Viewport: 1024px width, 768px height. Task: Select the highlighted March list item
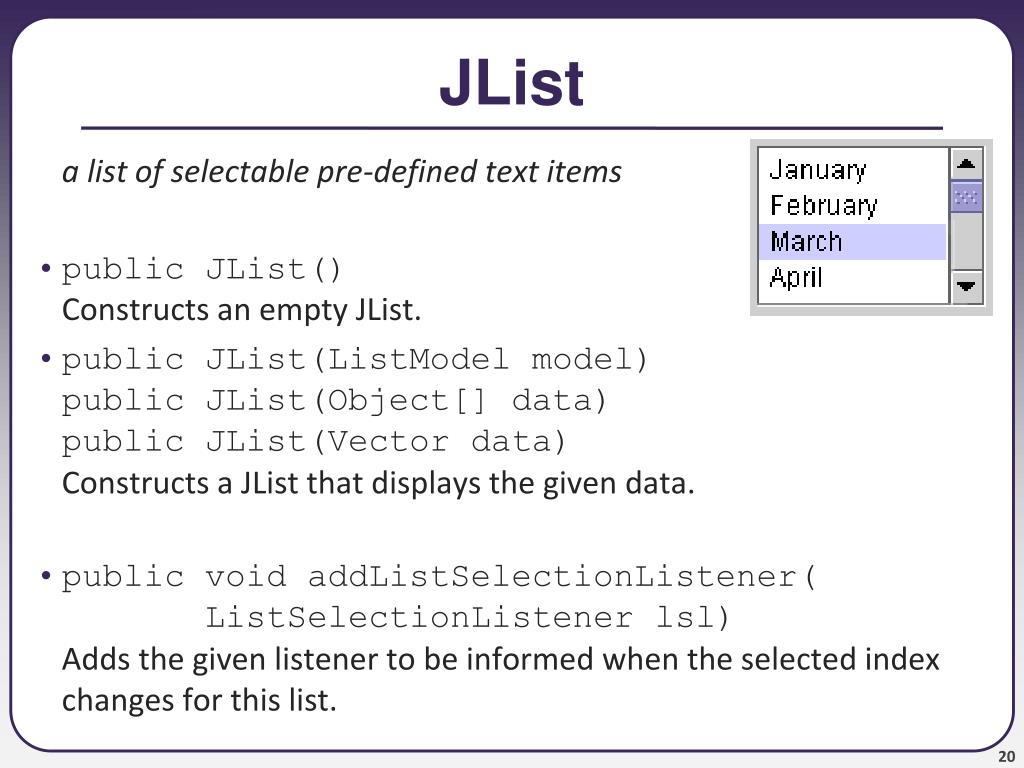(853, 242)
